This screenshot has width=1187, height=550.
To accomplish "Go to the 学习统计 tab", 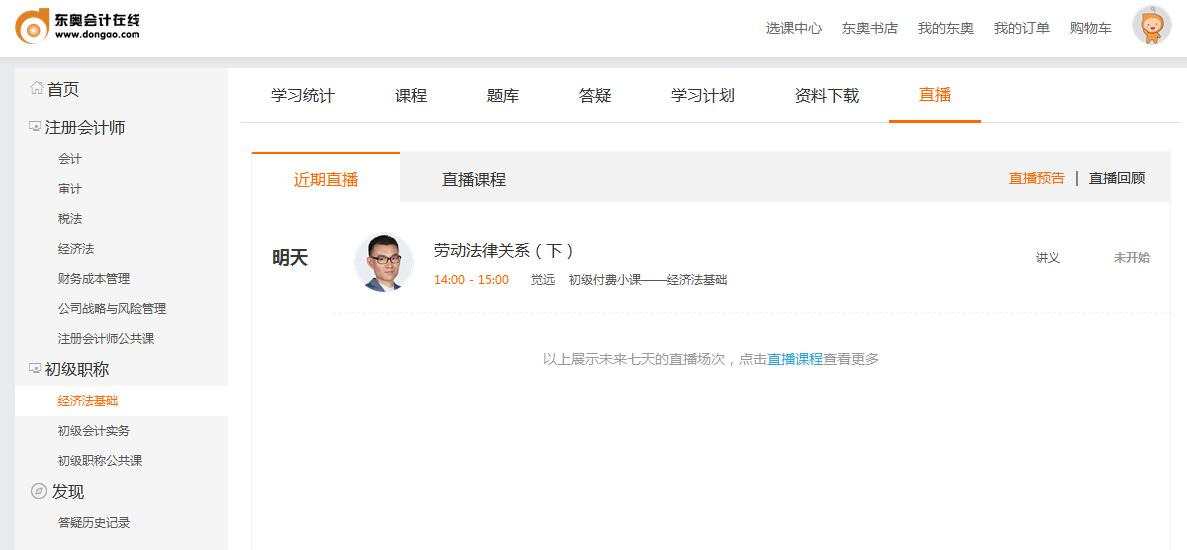I will pos(303,96).
